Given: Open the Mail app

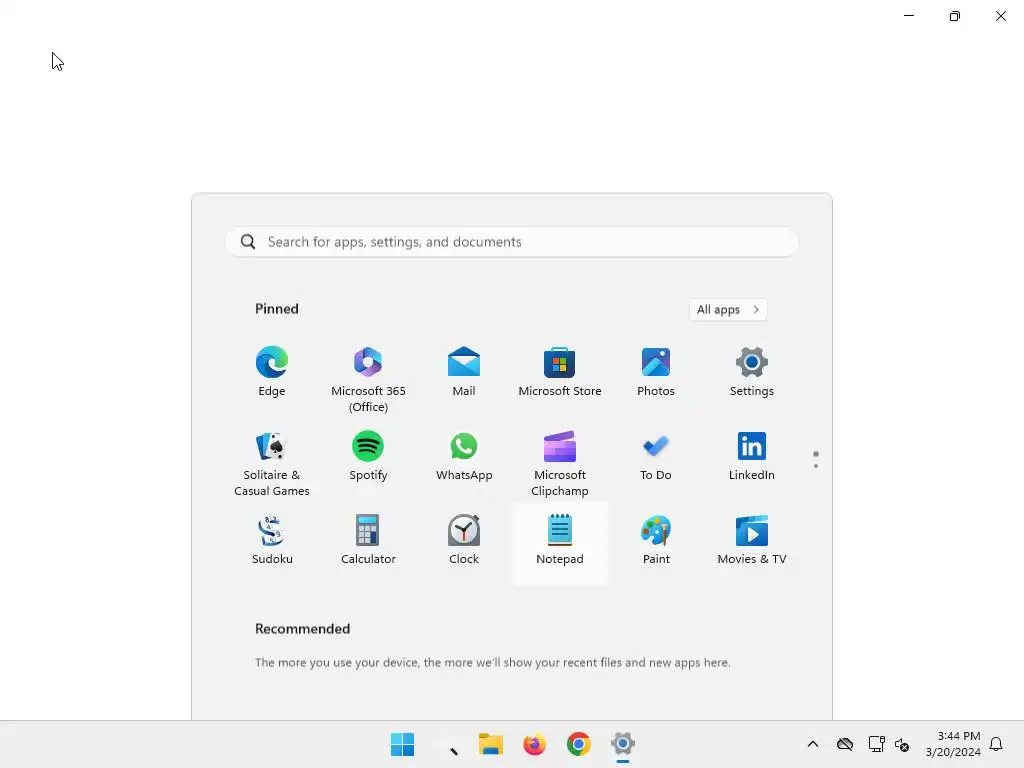Looking at the screenshot, I should [x=464, y=371].
